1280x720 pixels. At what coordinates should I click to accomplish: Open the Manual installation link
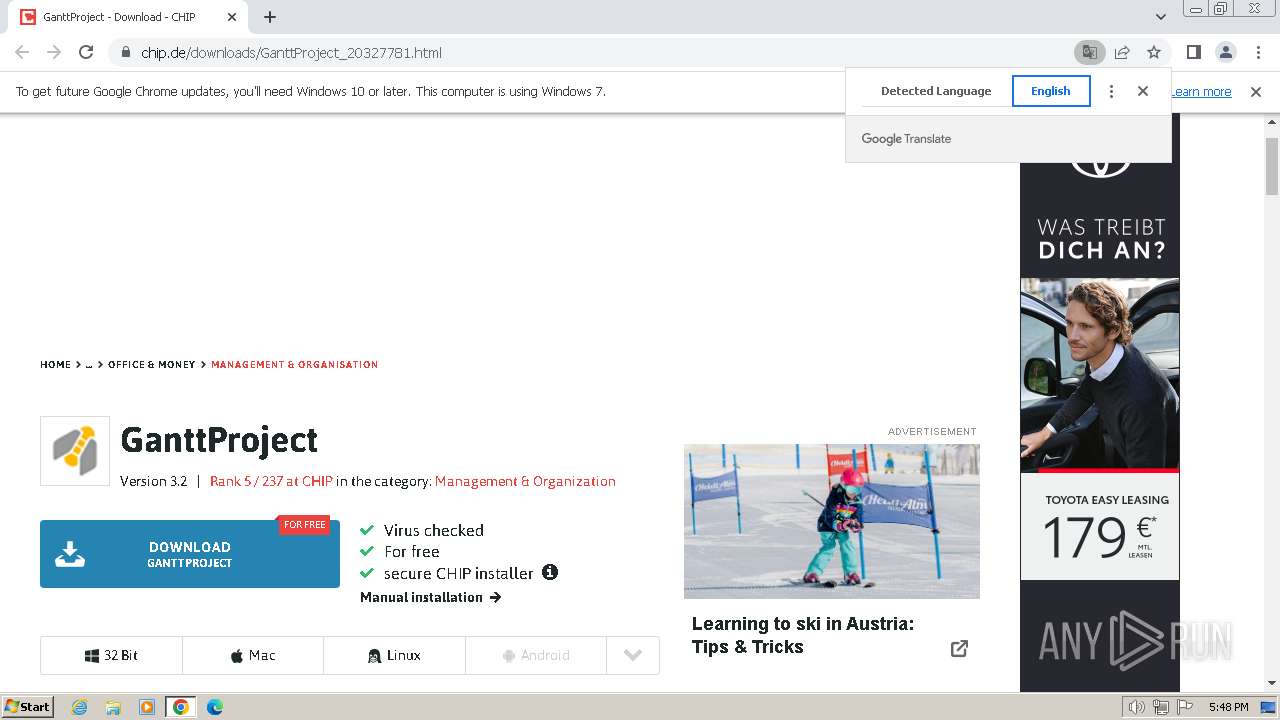[431, 597]
